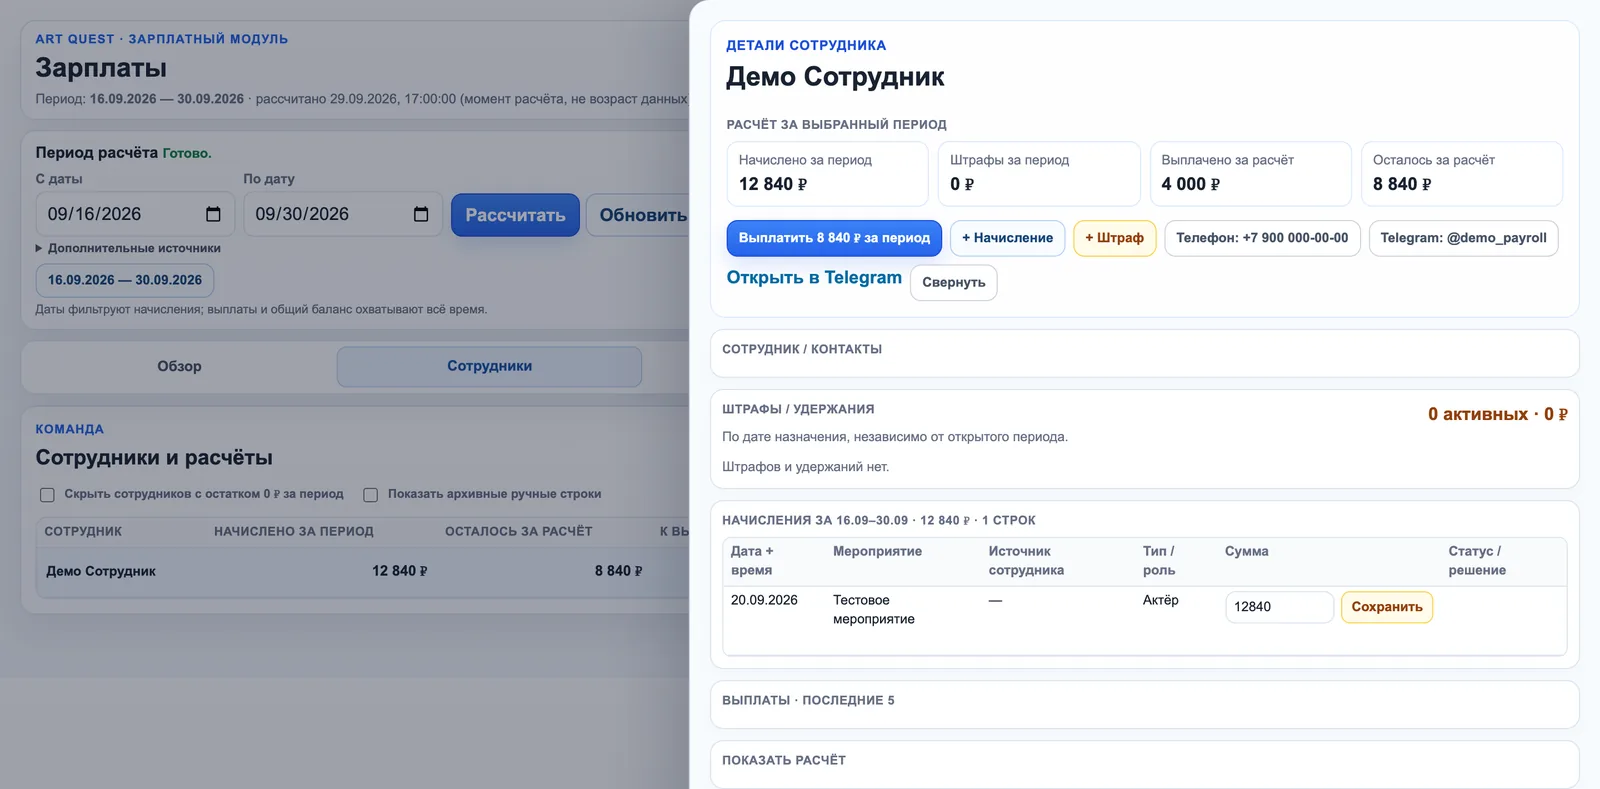Click the 'Осталось за расчёт' 8 840 ₽ card
The height and width of the screenshot is (789, 1600).
point(1462,173)
